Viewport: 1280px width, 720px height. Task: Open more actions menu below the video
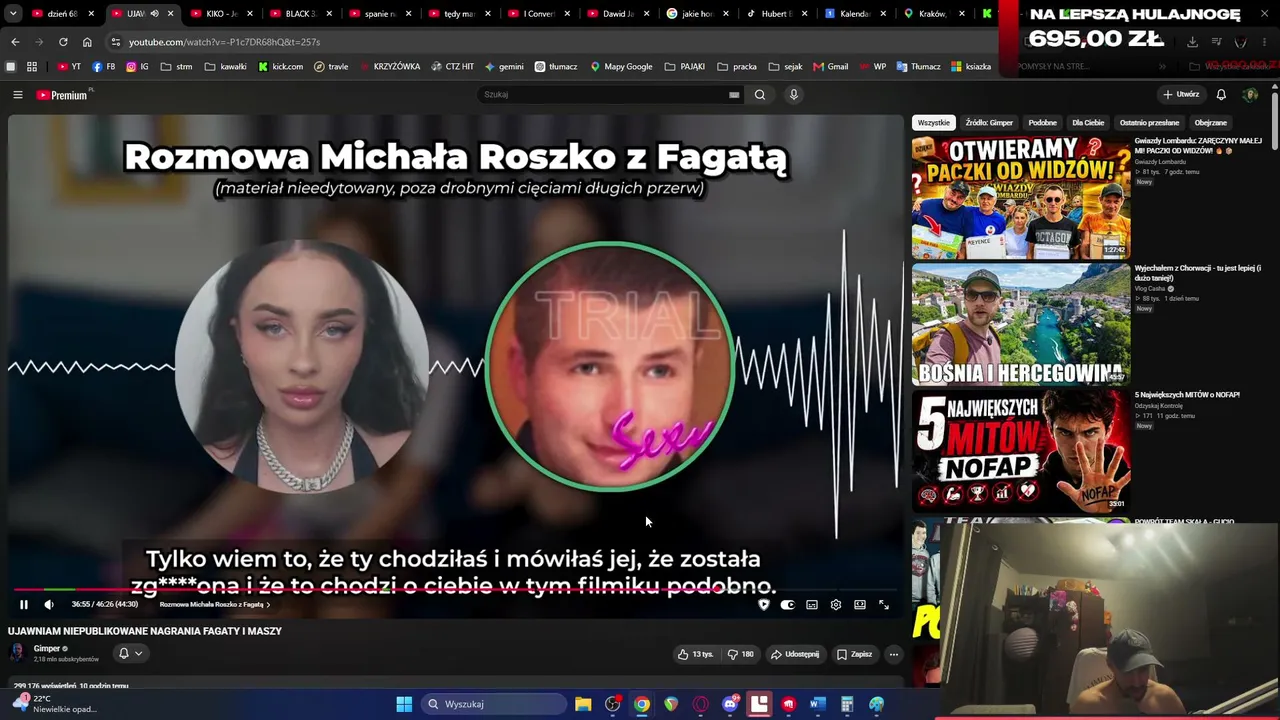[x=894, y=654]
